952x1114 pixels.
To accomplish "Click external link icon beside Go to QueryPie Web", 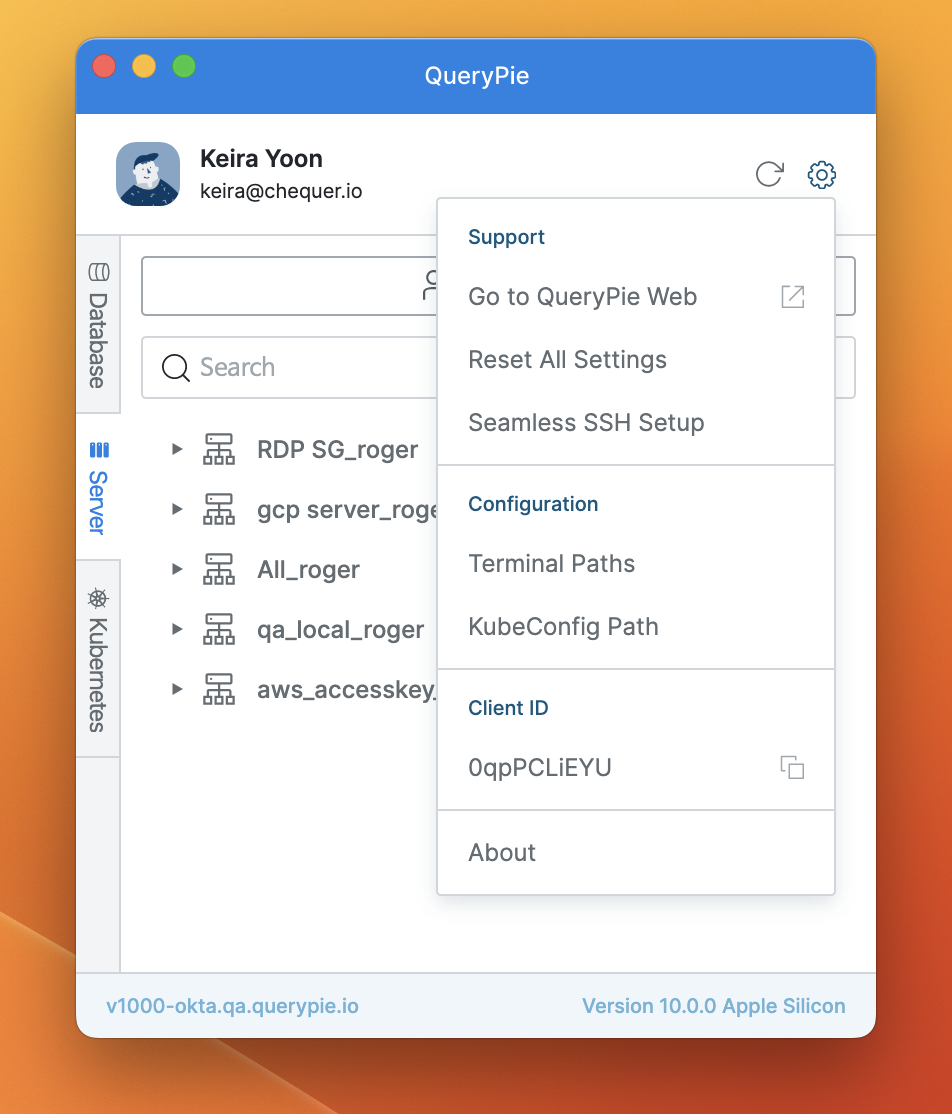I will (x=792, y=297).
